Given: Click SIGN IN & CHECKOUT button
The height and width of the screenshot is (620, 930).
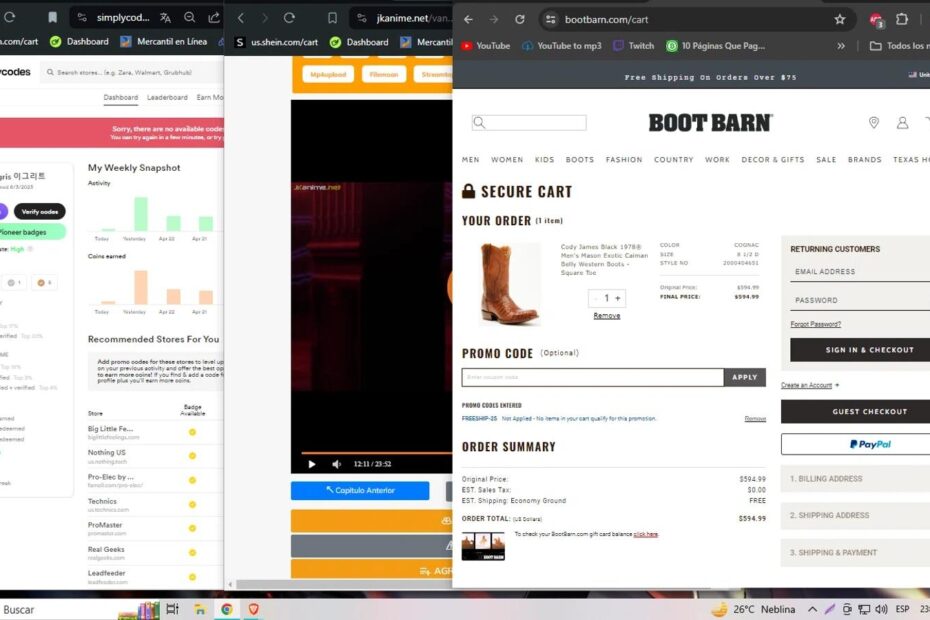Looking at the screenshot, I should click(x=860, y=350).
